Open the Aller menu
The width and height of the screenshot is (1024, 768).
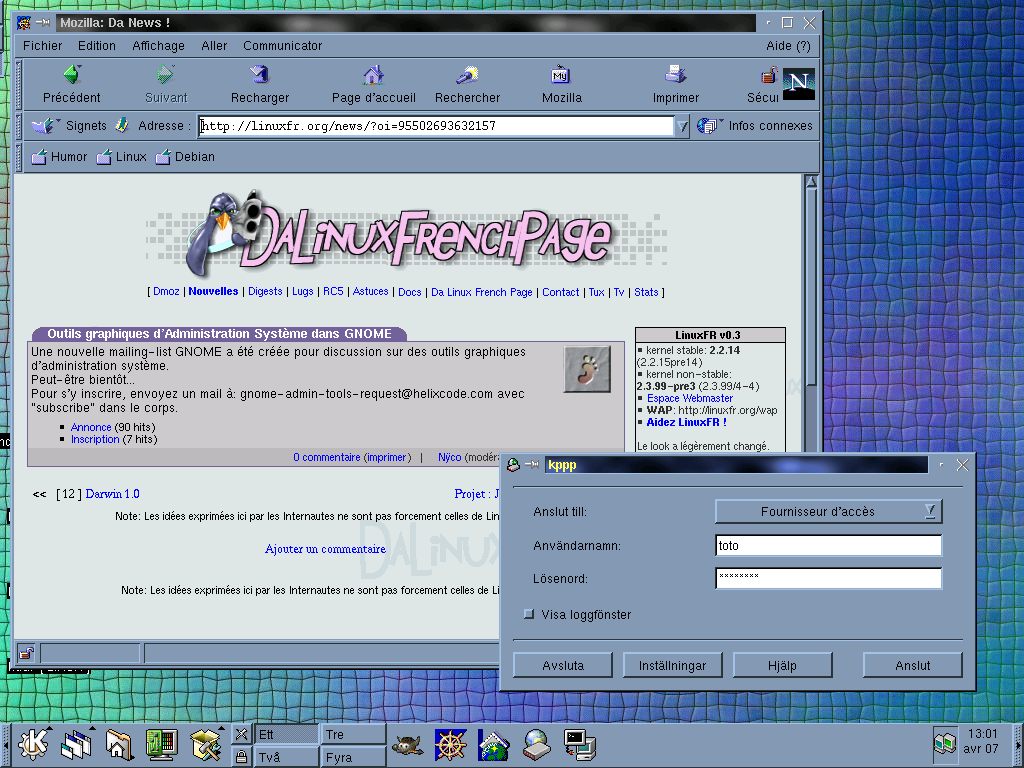point(214,46)
